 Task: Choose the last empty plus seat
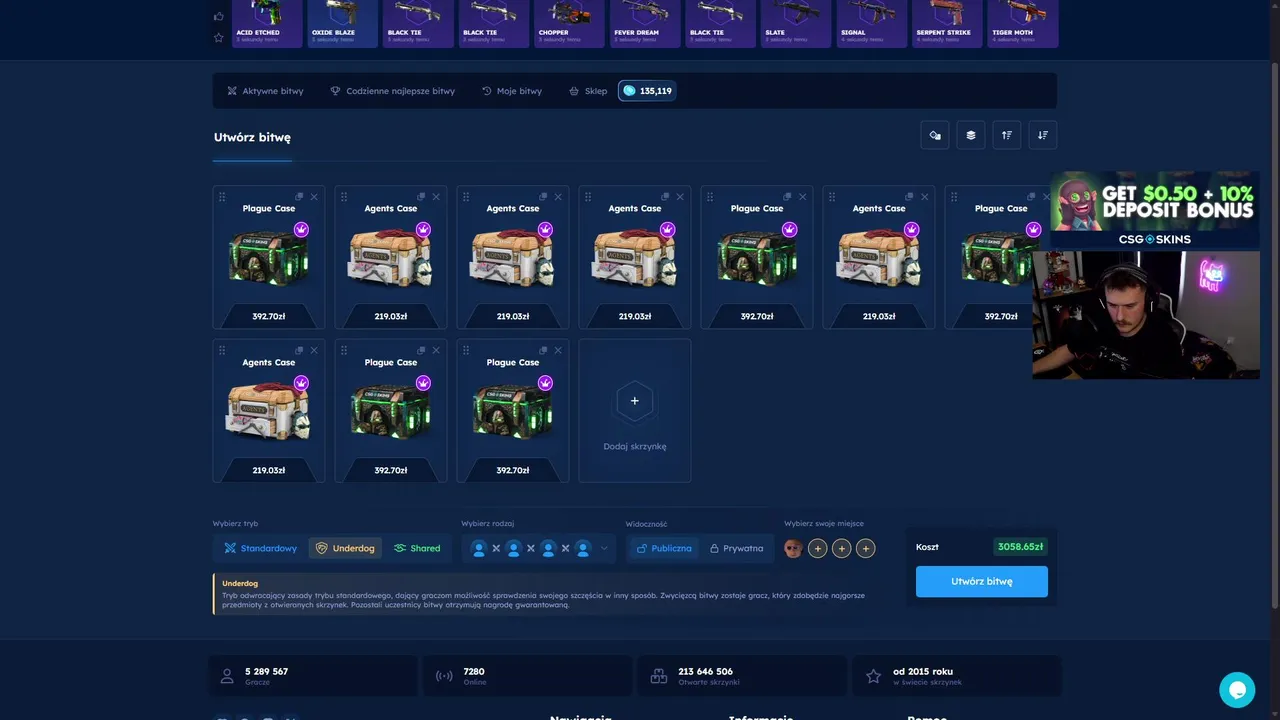coord(866,548)
